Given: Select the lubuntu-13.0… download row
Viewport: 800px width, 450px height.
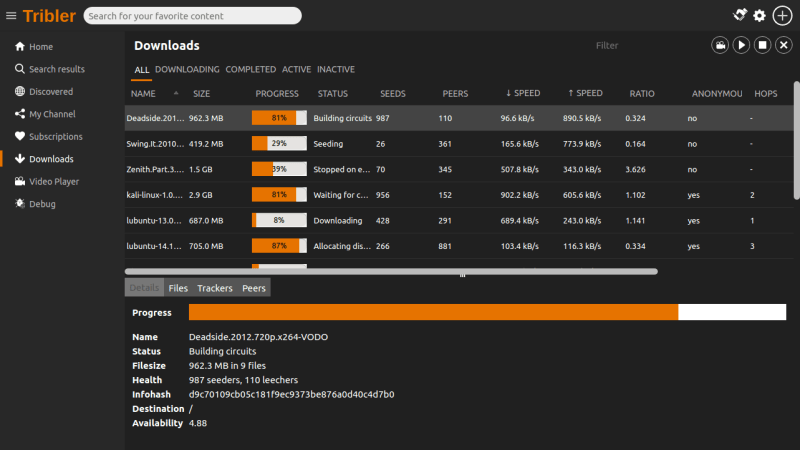Looking at the screenshot, I should (459, 220).
